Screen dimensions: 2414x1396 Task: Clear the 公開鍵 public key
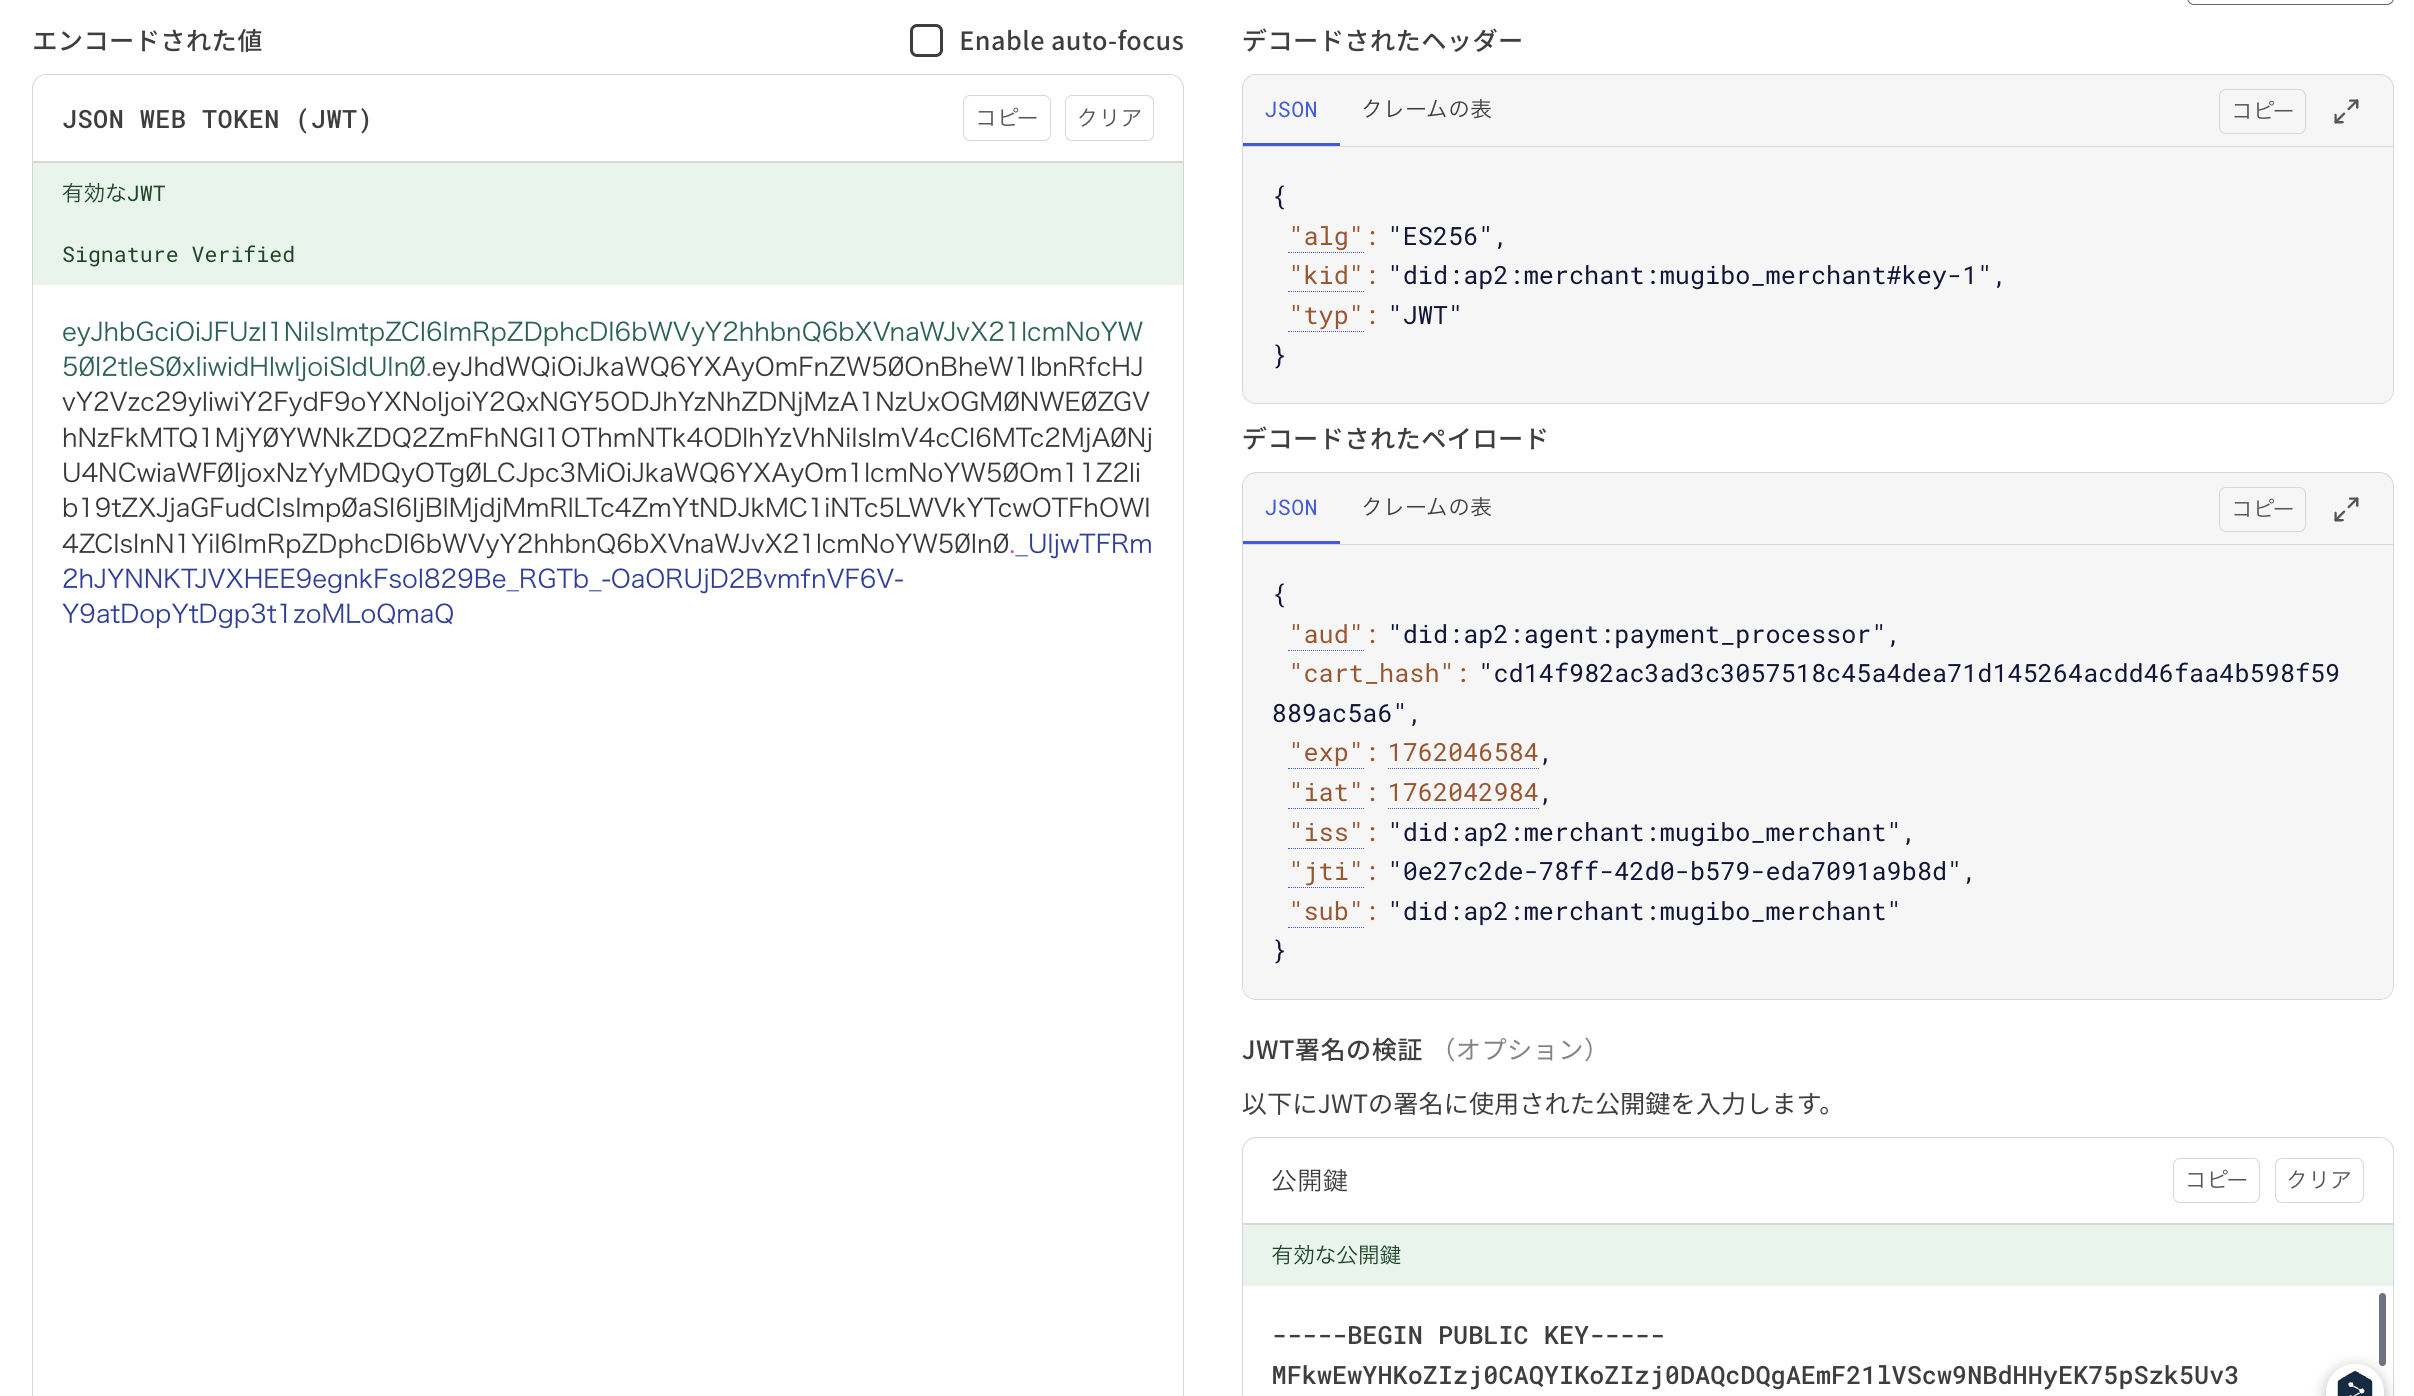[2318, 1180]
